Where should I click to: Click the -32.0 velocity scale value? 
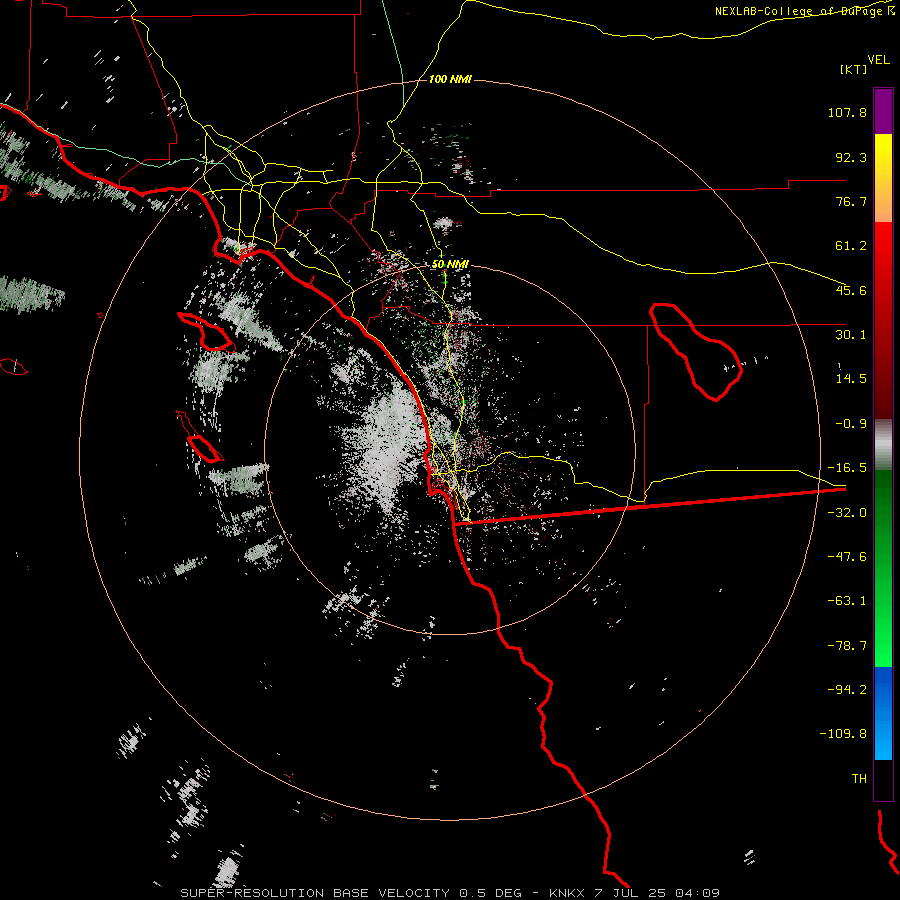click(847, 513)
